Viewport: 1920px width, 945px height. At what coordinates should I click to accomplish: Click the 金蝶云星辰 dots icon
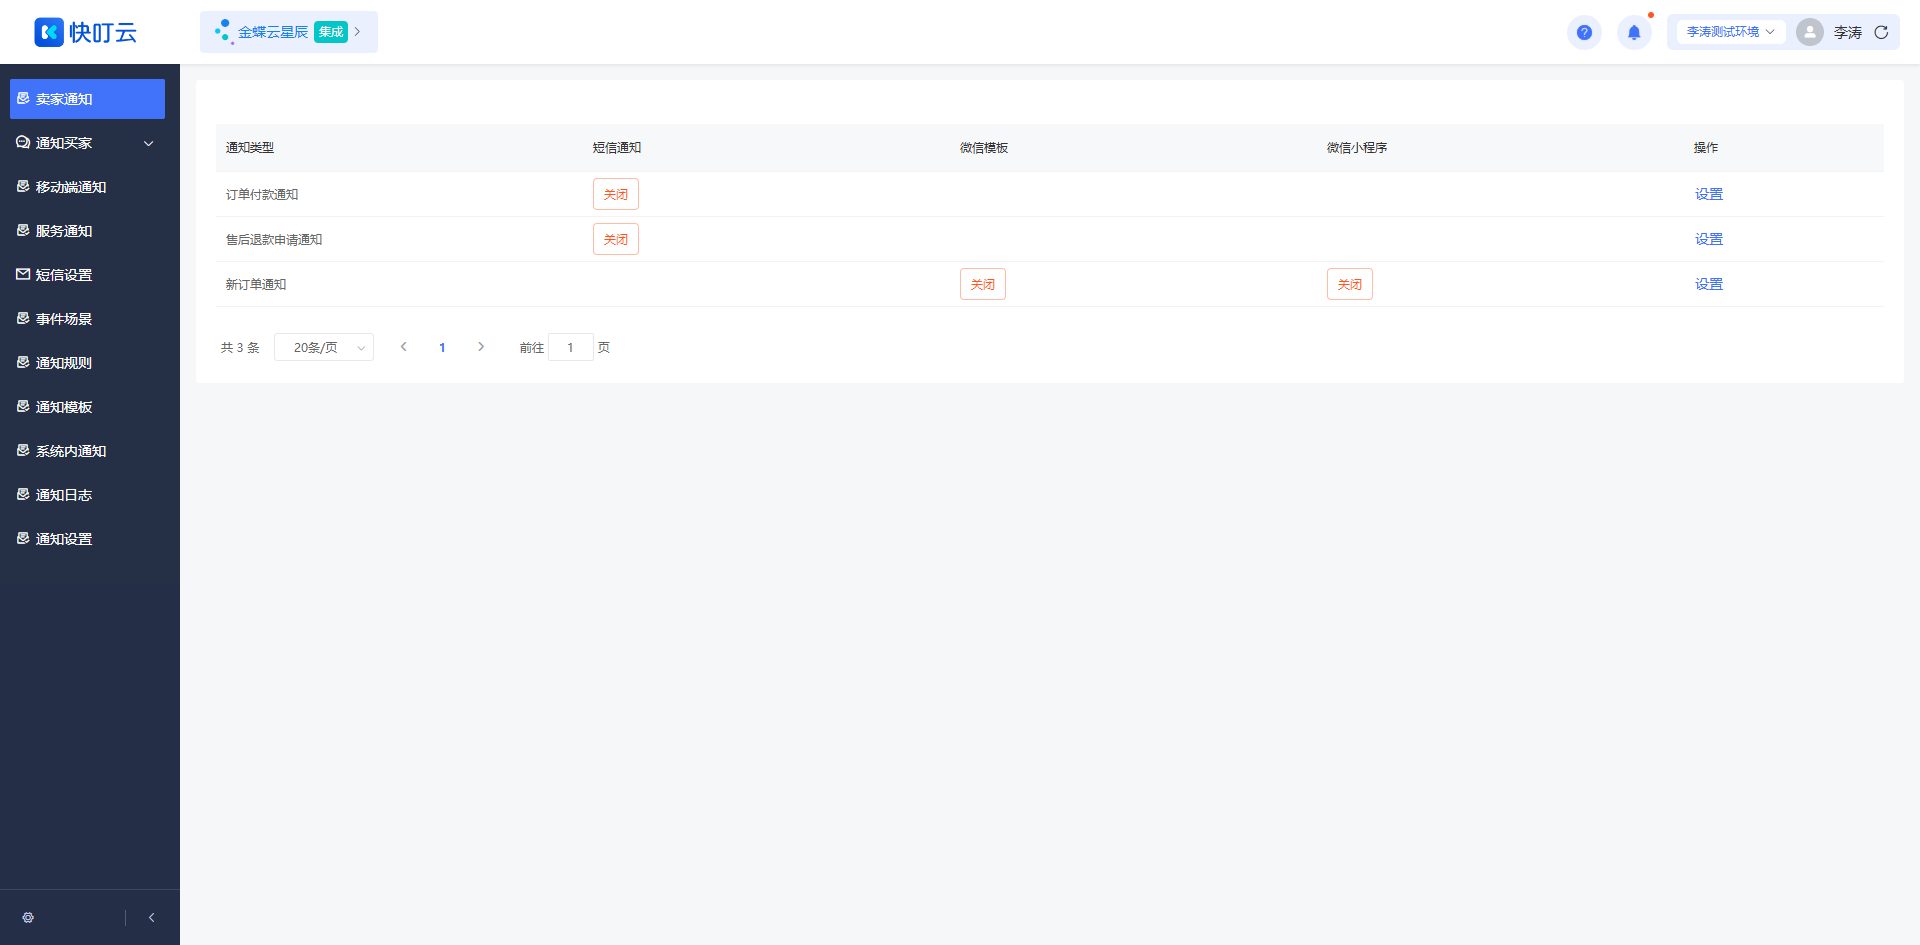click(223, 31)
